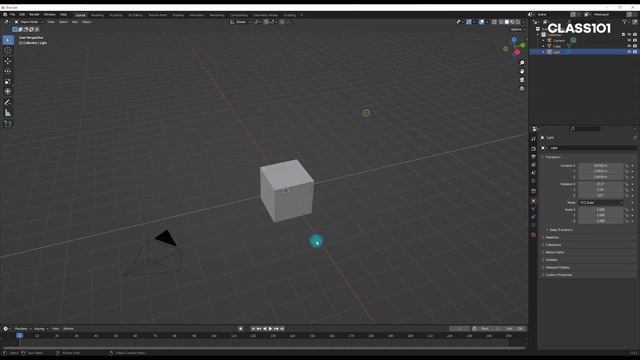This screenshot has width=640, height=360.
Task: Toggle visibility eye of Camera in outliner
Action: [x=629, y=40]
